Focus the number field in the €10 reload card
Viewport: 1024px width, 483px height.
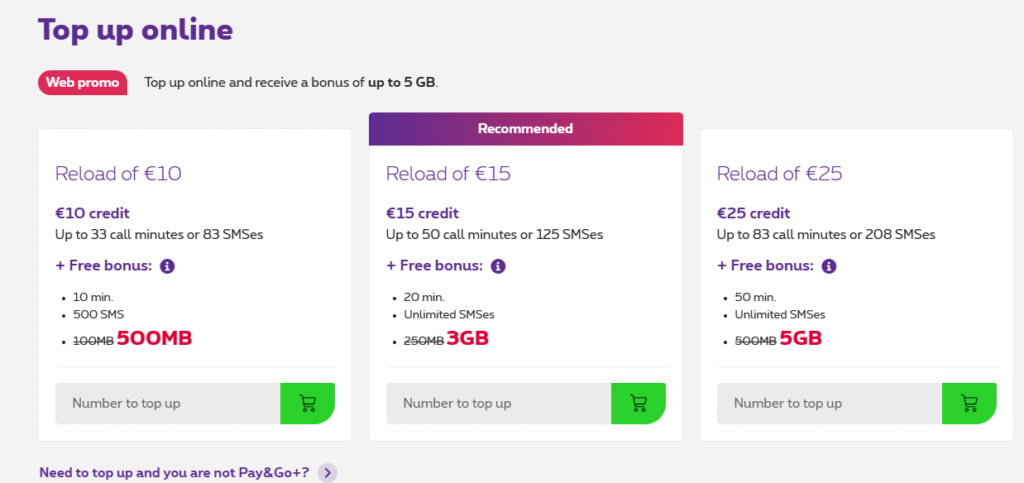[x=167, y=403]
